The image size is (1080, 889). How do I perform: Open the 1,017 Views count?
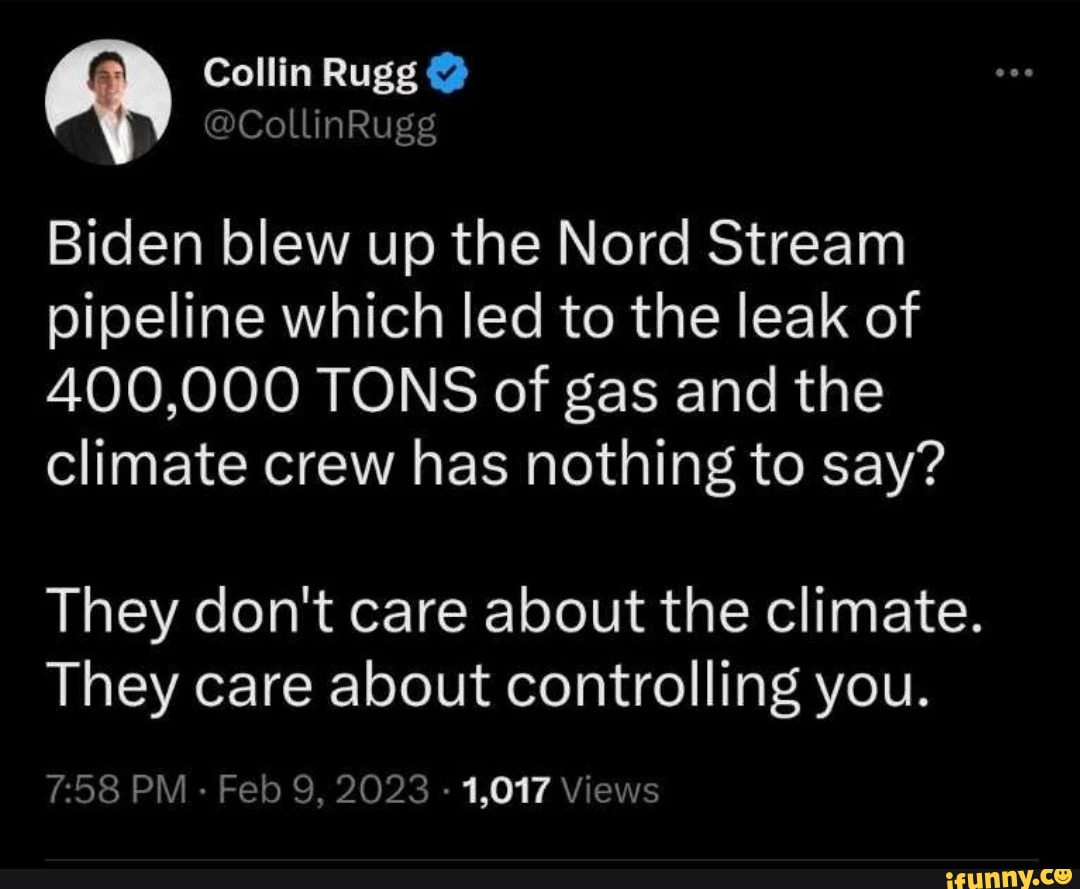click(562, 789)
